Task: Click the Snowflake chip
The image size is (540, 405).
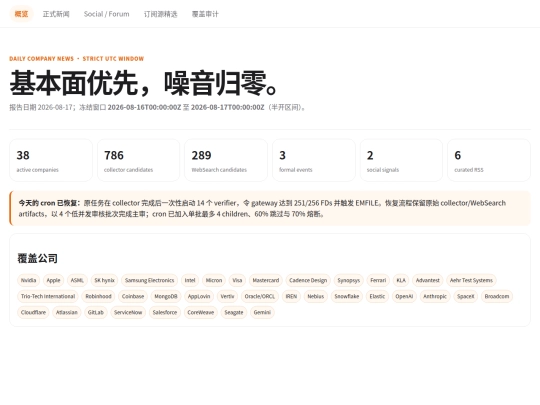Action: click(347, 296)
